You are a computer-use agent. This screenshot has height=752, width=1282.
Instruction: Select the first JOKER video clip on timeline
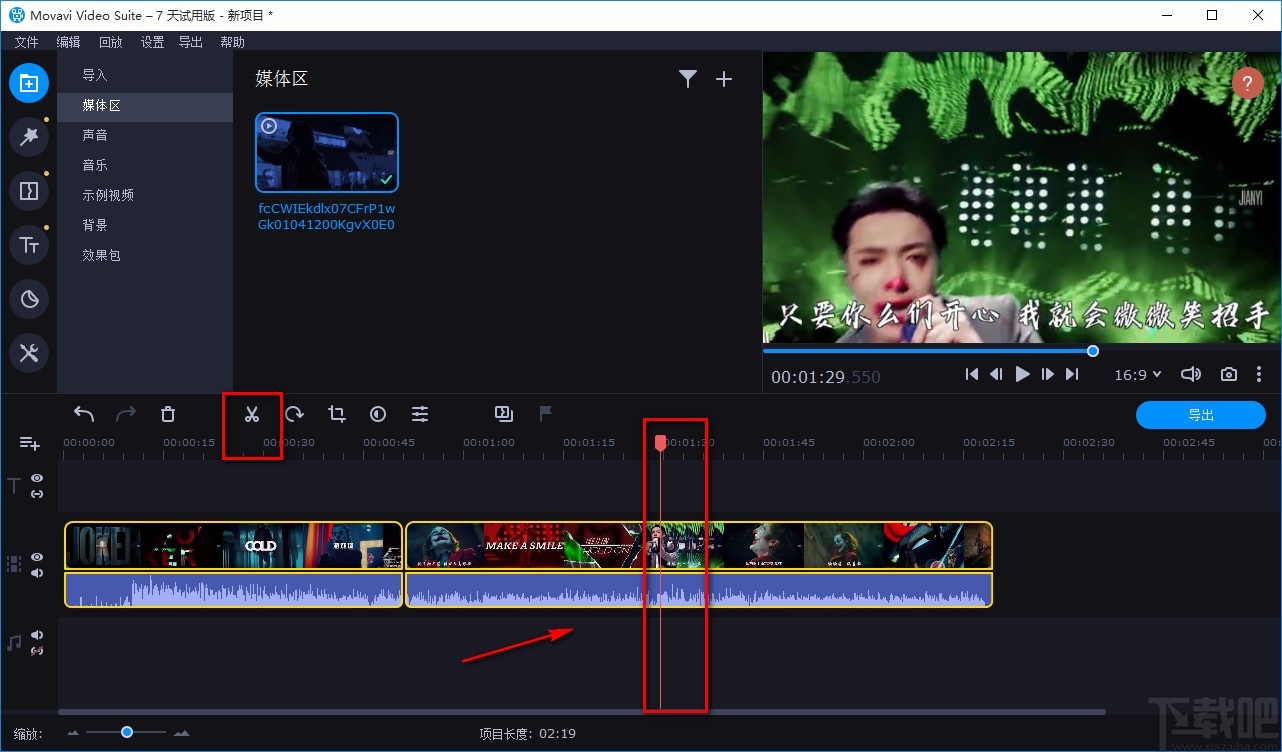coord(233,546)
